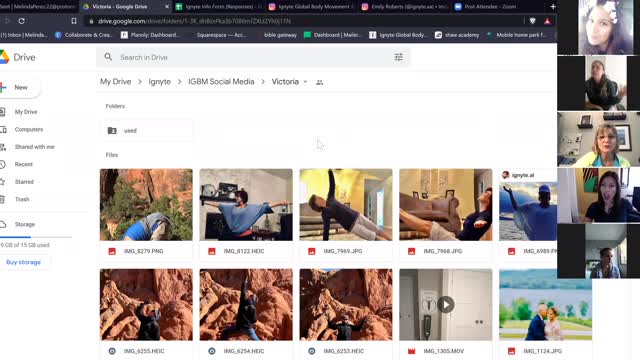Open shared members icon next to Victoria
Image resolution: width=640 pixels, height=360 pixels.
[320, 82]
